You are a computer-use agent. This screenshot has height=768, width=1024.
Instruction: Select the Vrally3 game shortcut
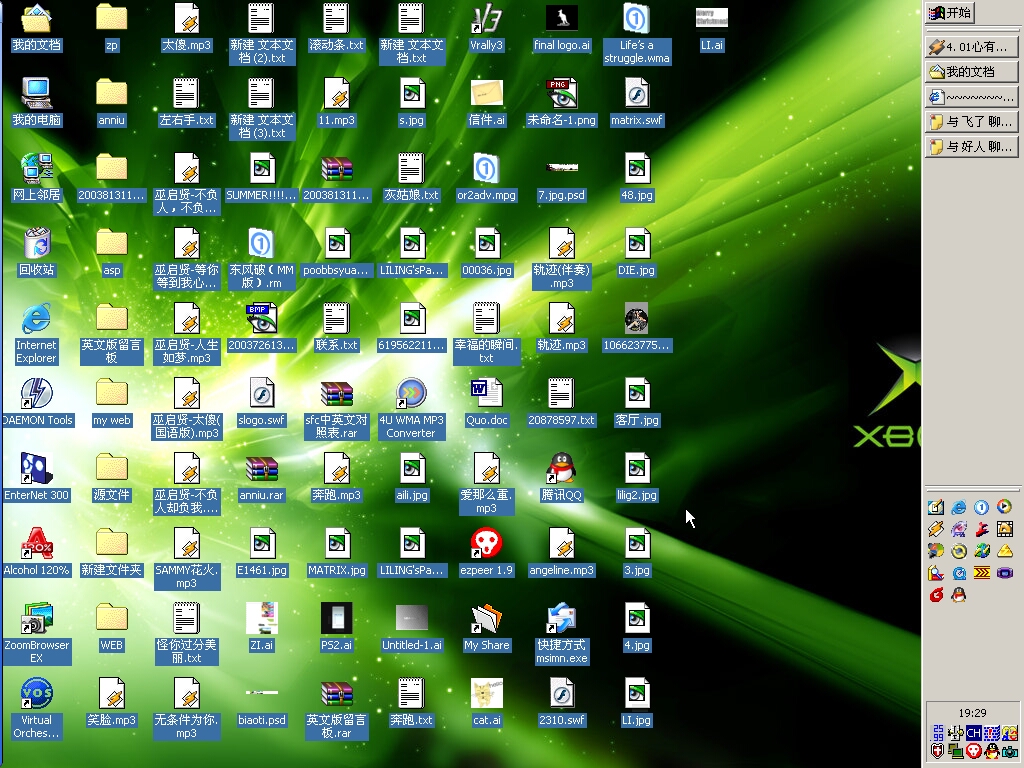[x=487, y=27]
